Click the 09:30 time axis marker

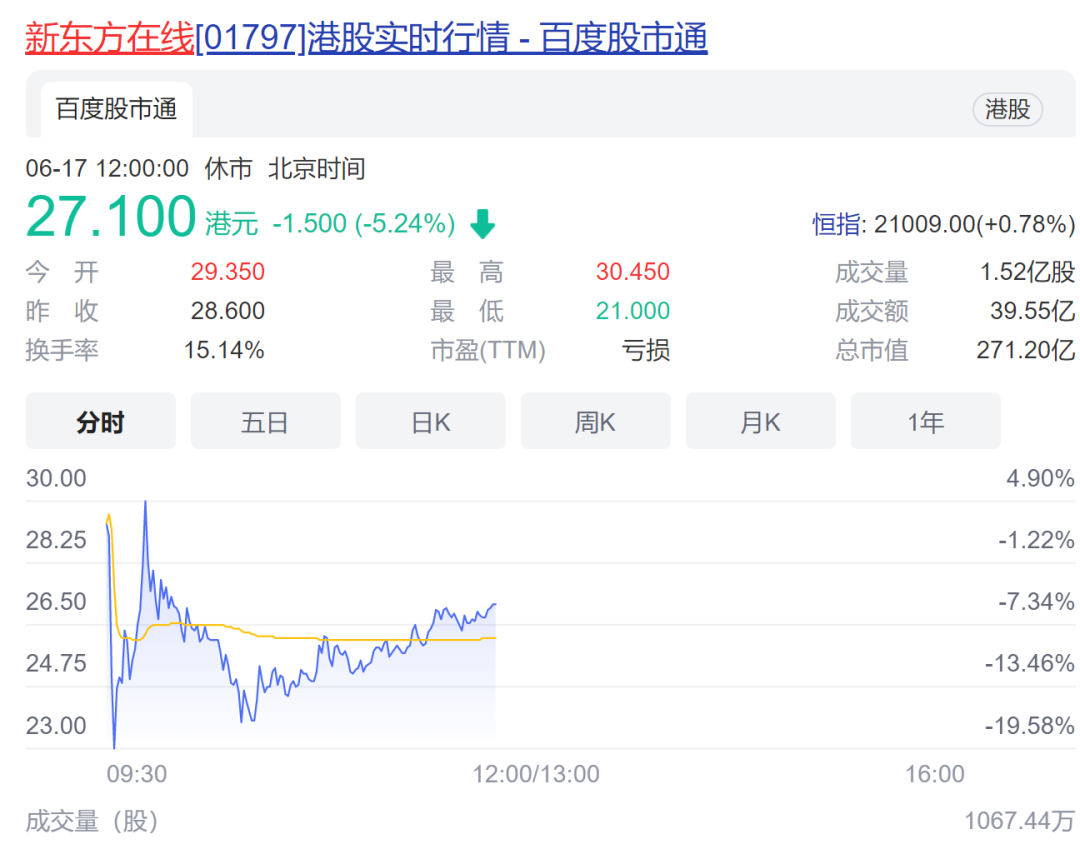pyautogui.click(x=137, y=774)
